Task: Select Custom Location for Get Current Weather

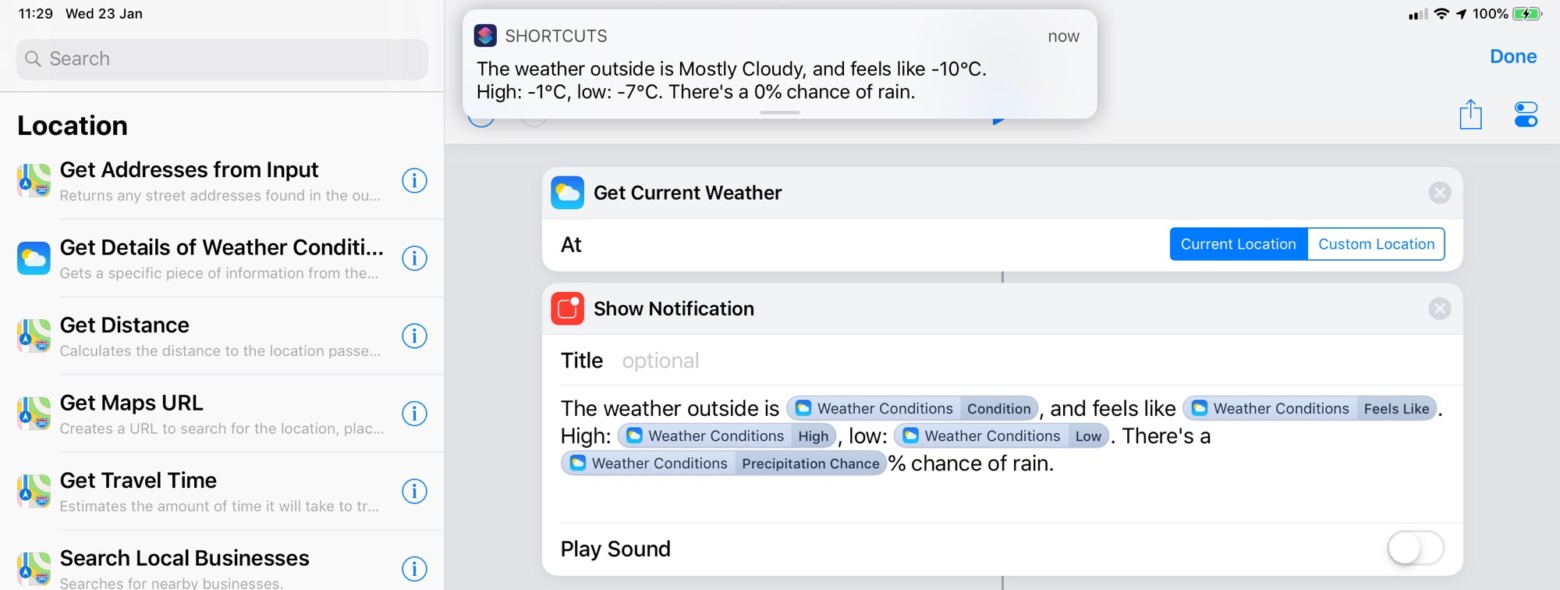Action: pos(1376,243)
